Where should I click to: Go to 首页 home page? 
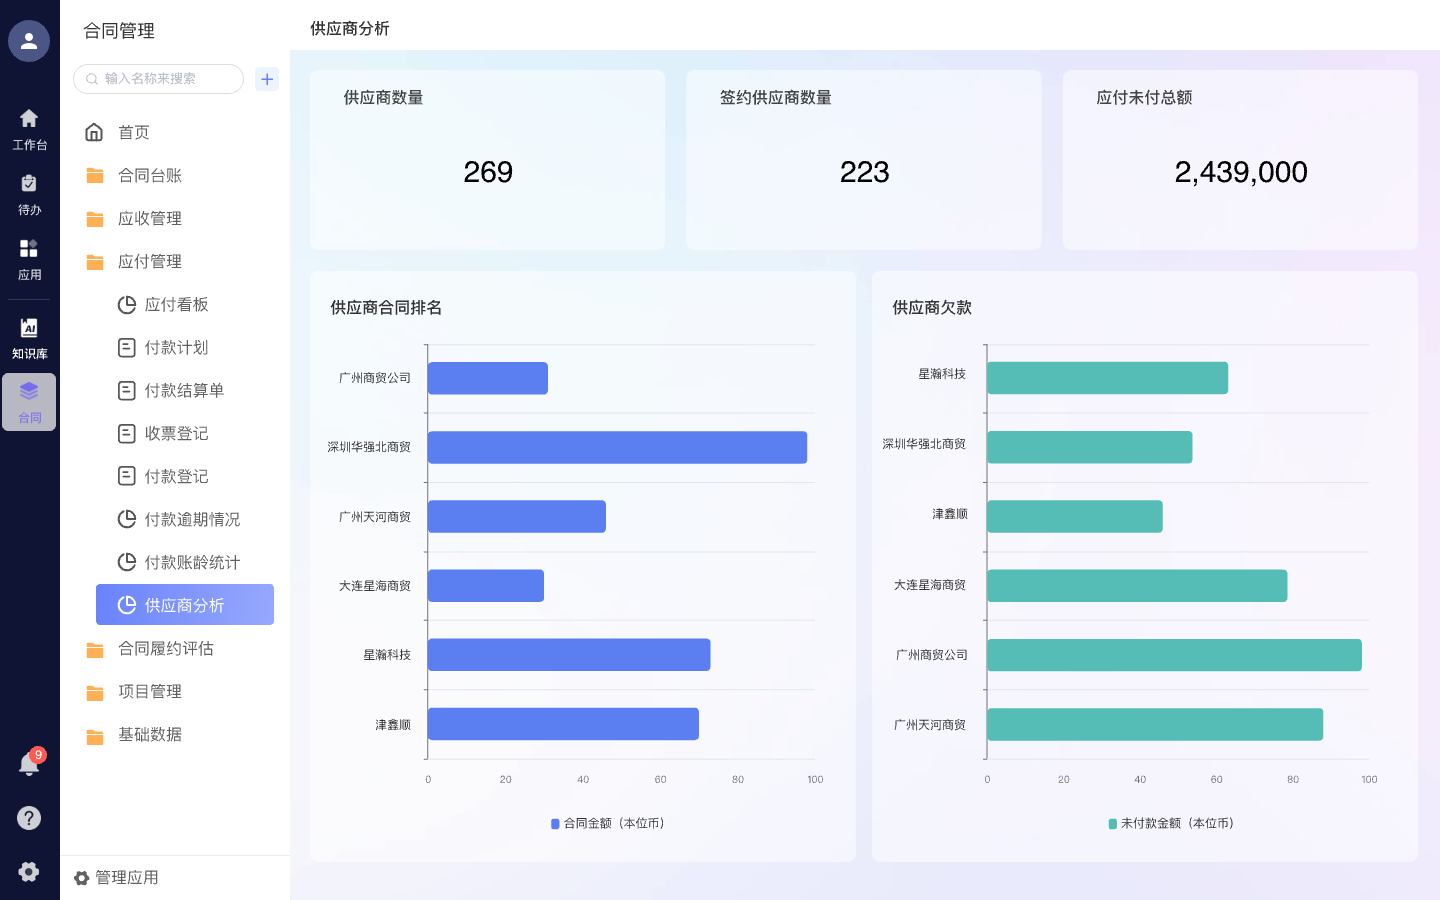tap(134, 133)
